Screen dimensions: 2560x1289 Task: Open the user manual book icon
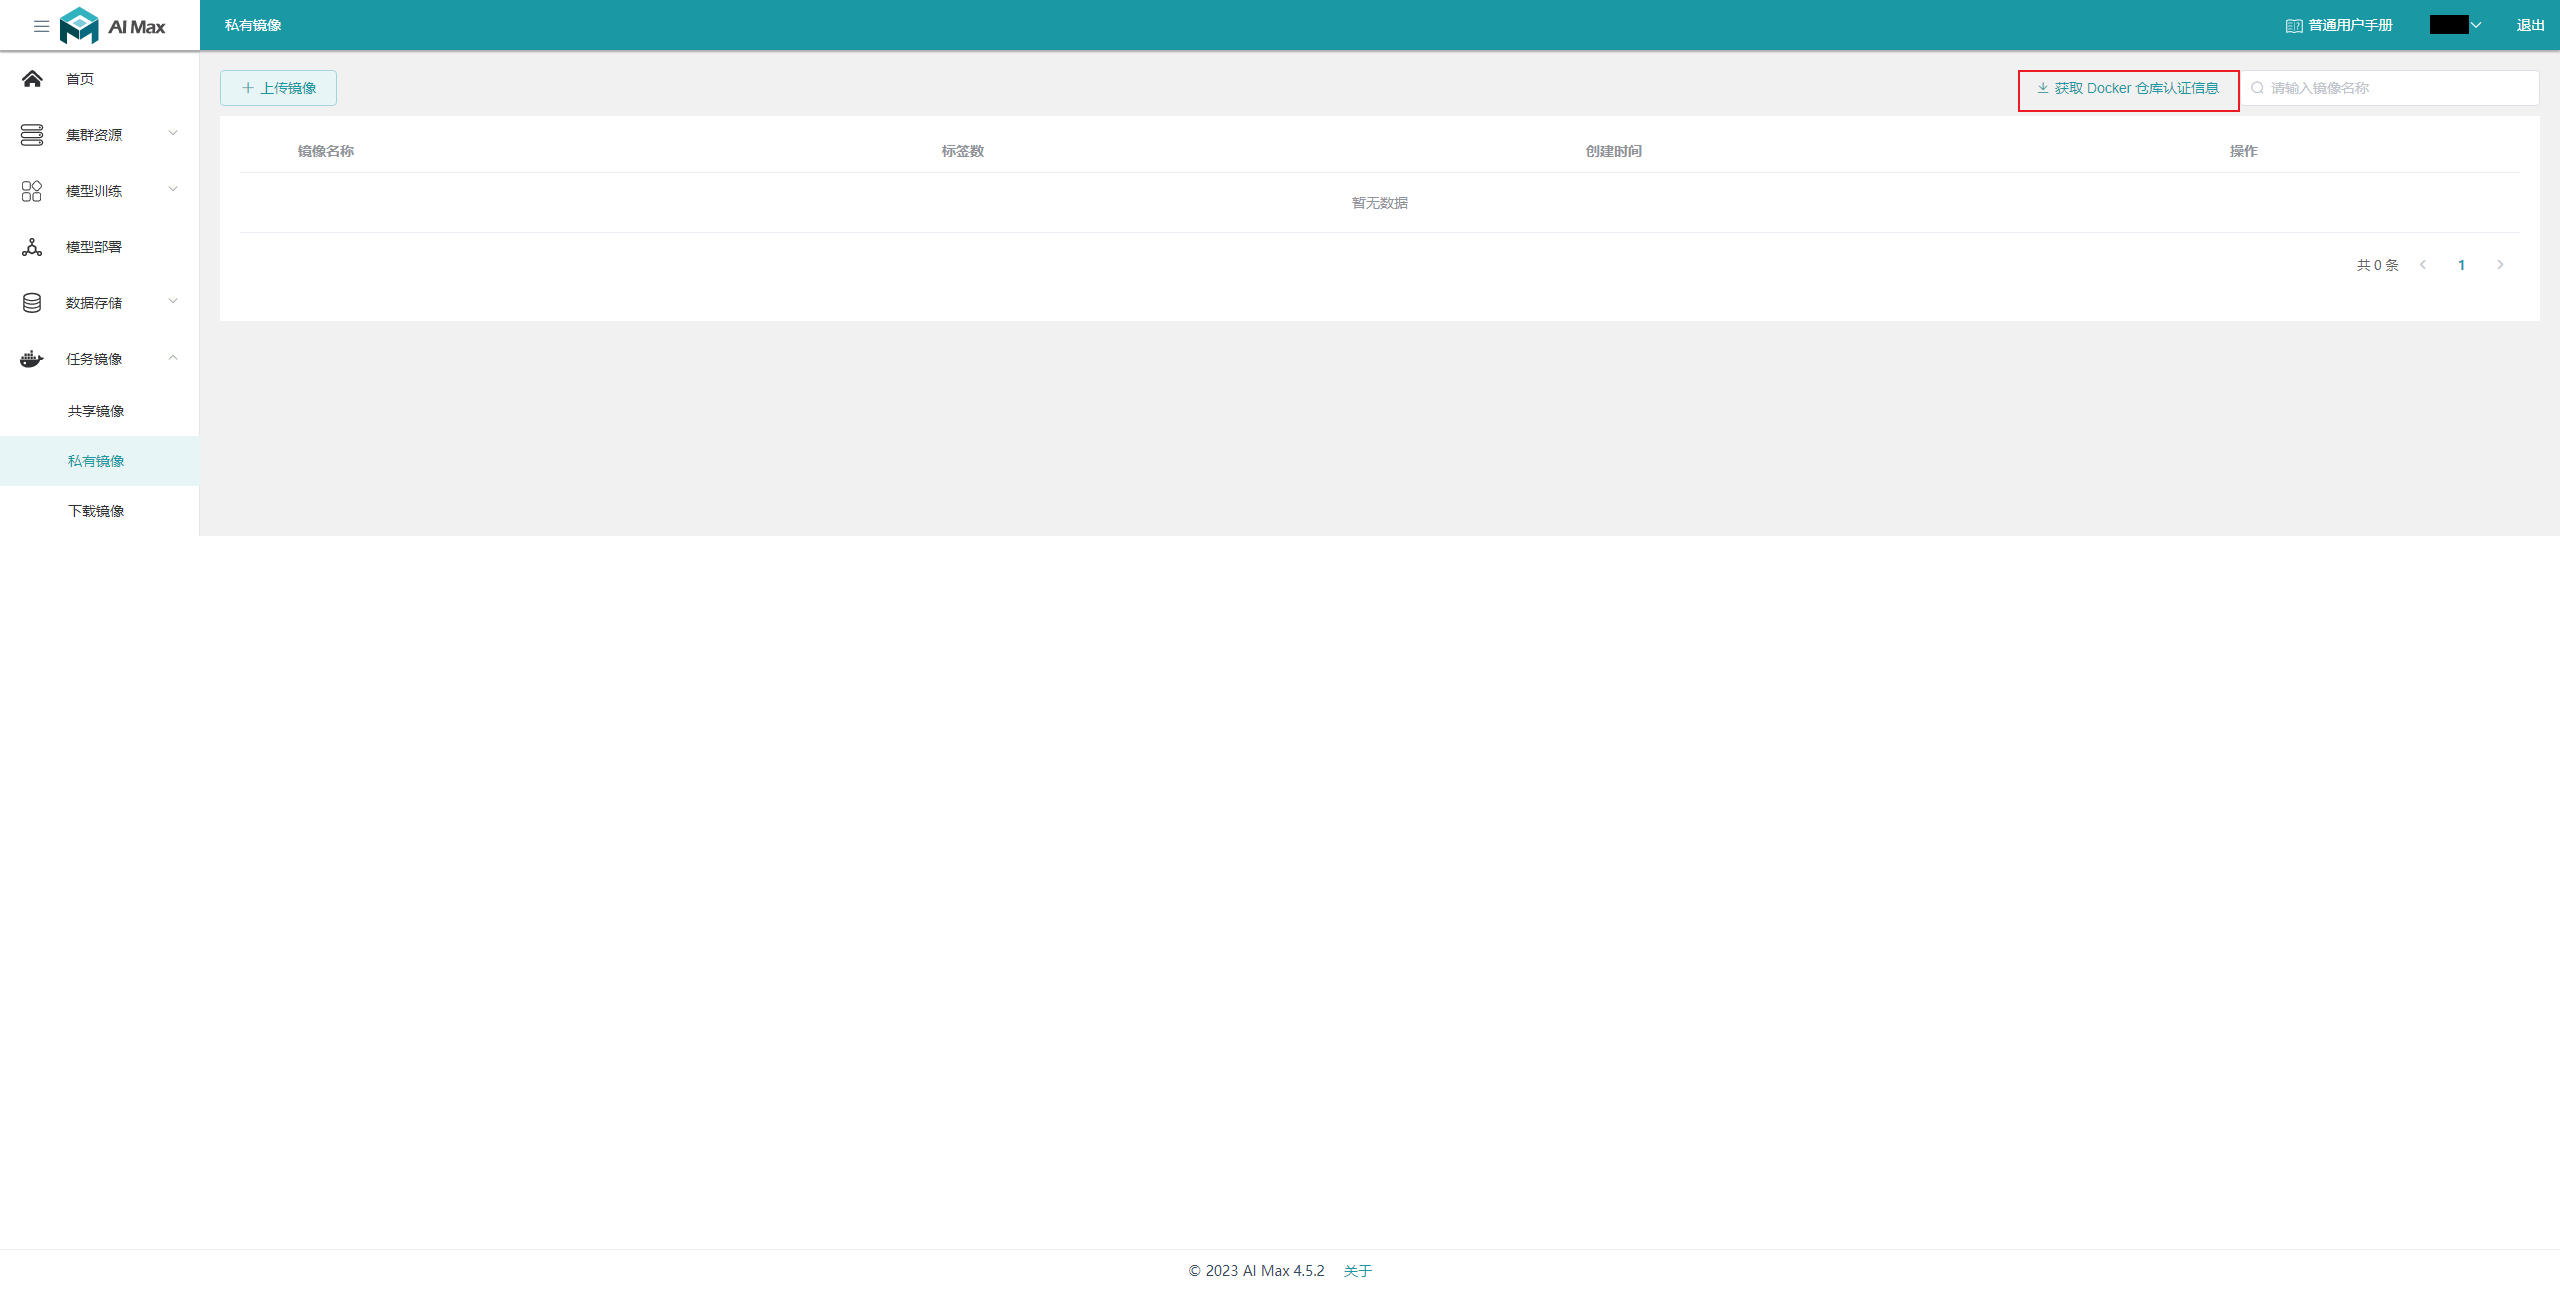pos(2294,26)
